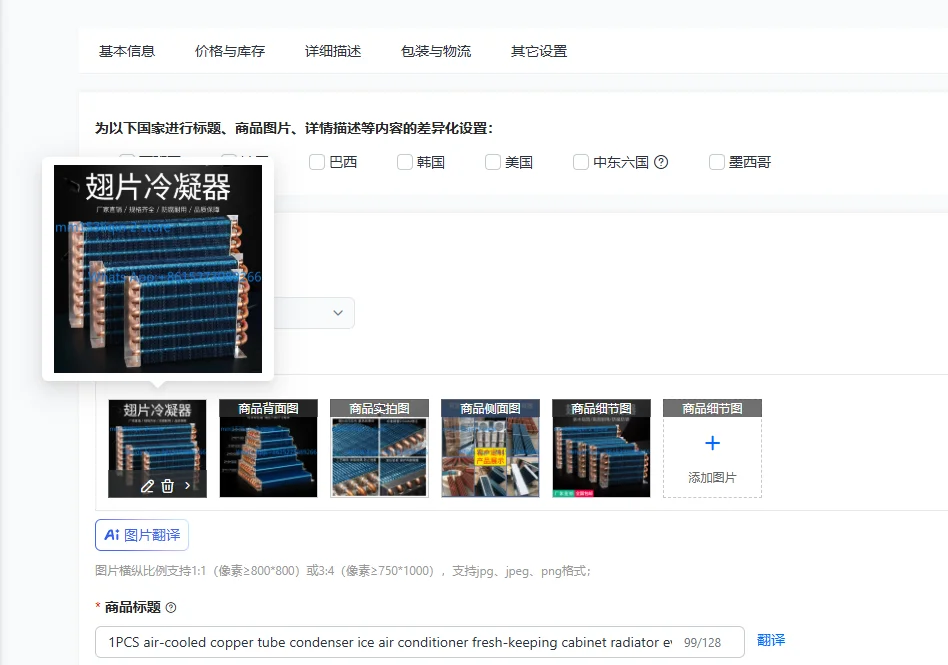
Task: Select the 墨西哥 checkbox
Action: point(716,162)
